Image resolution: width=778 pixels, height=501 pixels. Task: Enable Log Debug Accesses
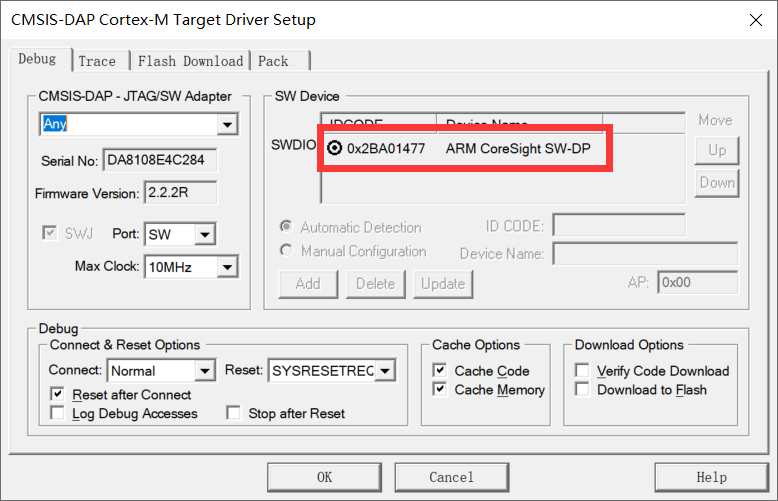tap(57, 414)
